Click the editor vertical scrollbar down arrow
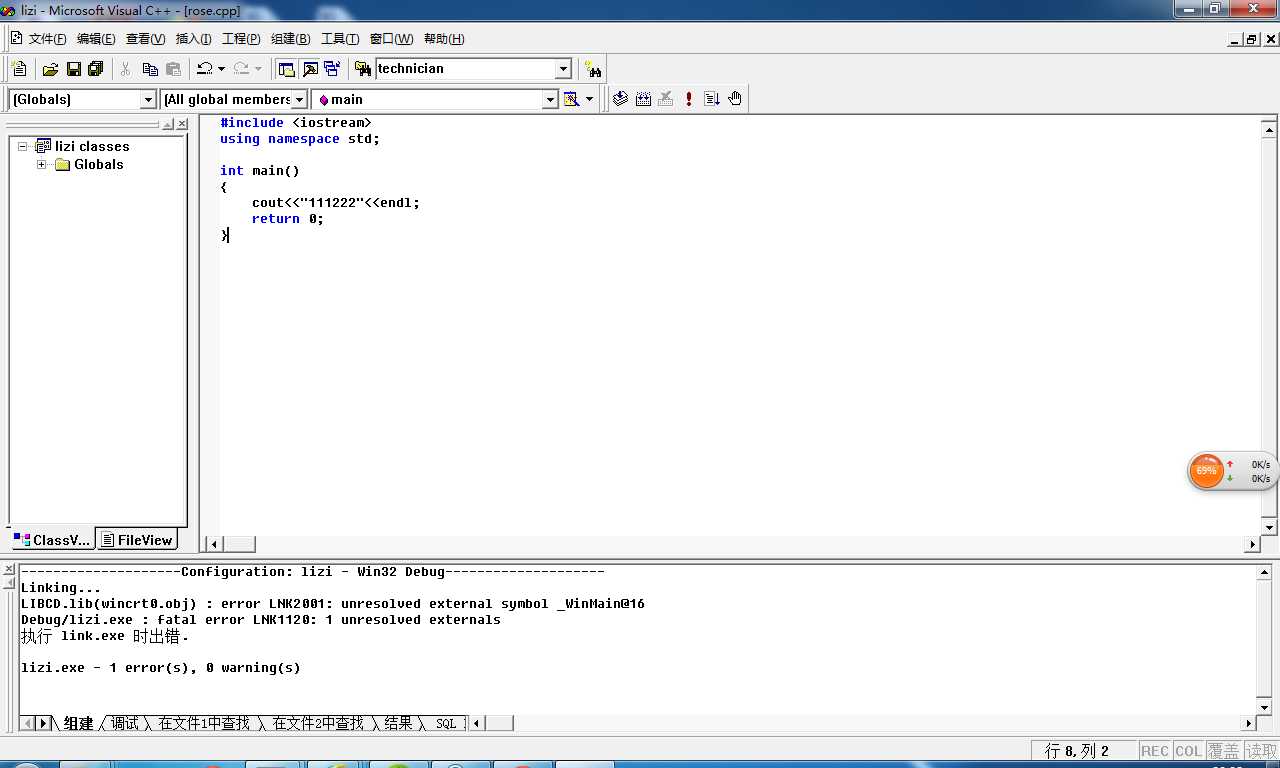Image resolution: width=1280 pixels, height=768 pixels. pyautogui.click(x=1269, y=527)
